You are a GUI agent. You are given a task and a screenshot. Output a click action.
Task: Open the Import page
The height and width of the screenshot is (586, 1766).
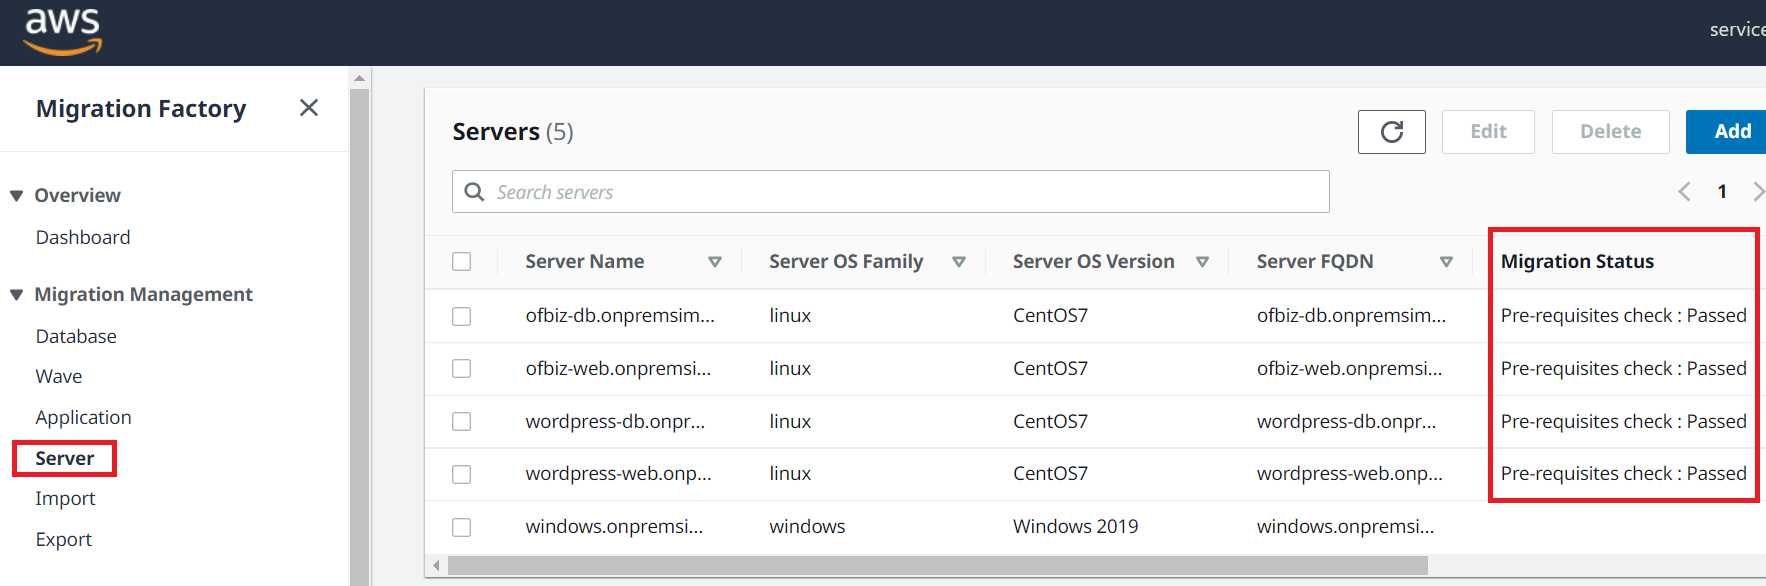[66, 498]
